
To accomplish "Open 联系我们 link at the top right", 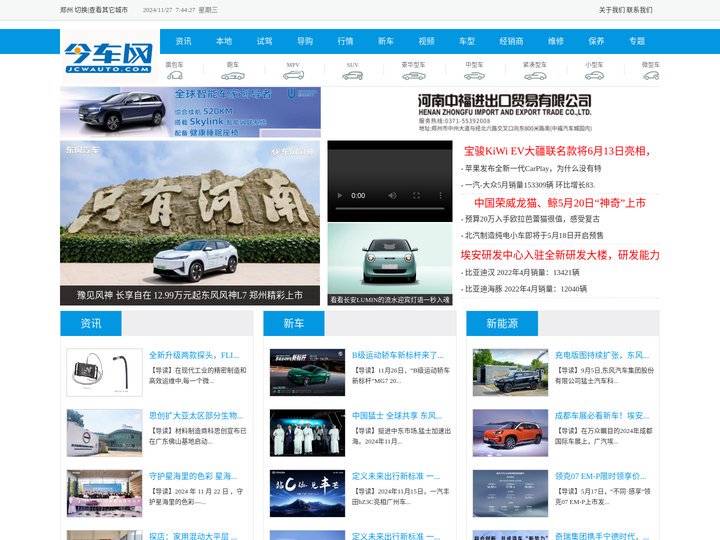I will pos(639,10).
